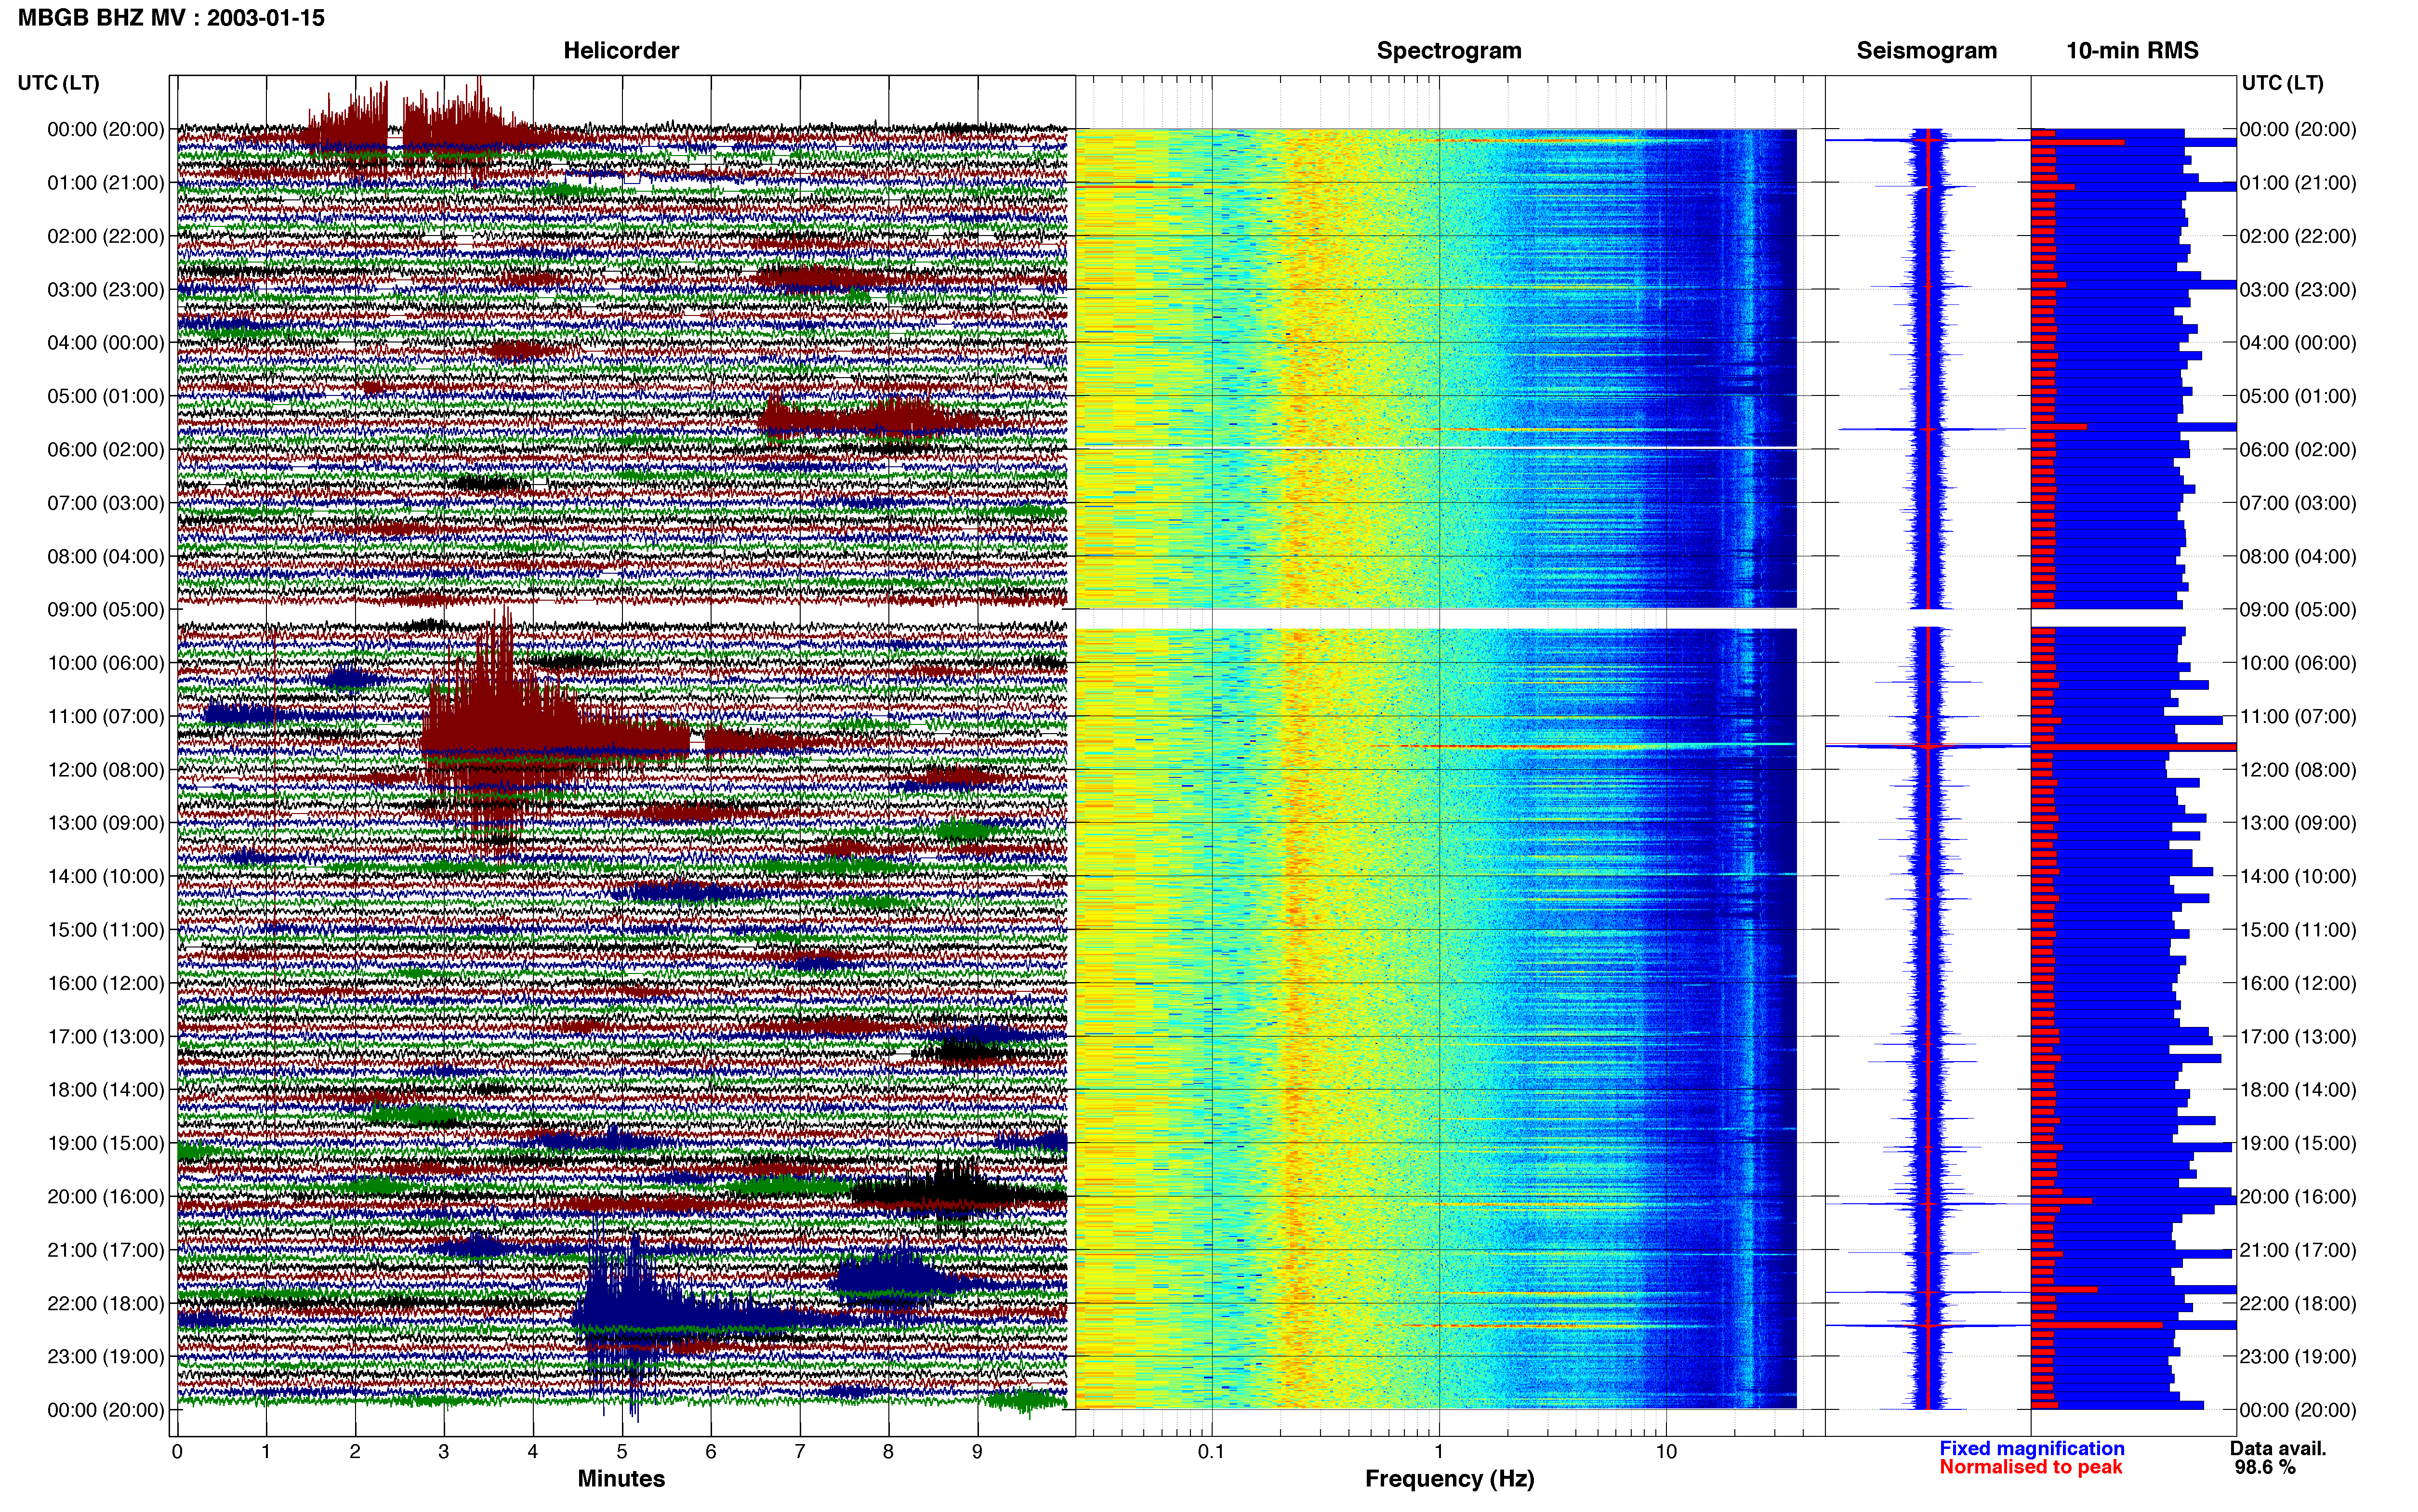
Task: Click the right '05:00 (01:00)' time label
Action: point(2298,396)
